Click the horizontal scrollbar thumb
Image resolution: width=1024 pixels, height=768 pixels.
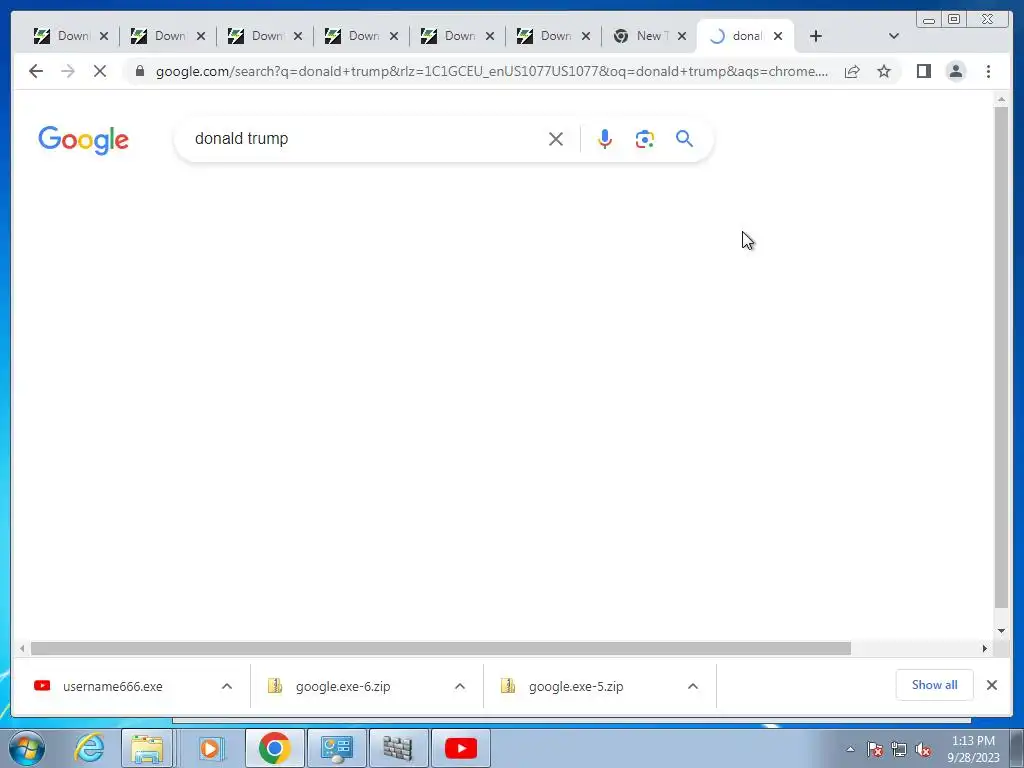click(x=441, y=648)
